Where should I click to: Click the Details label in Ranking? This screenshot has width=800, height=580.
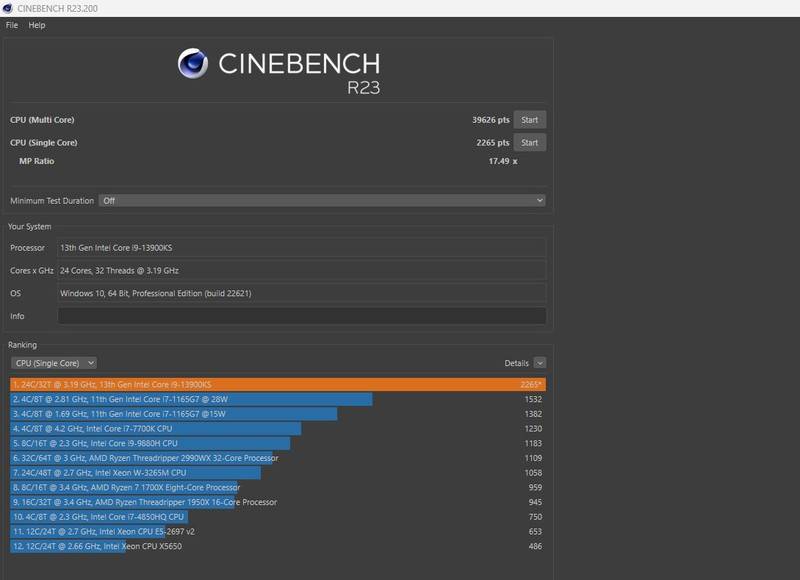pos(516,363)
